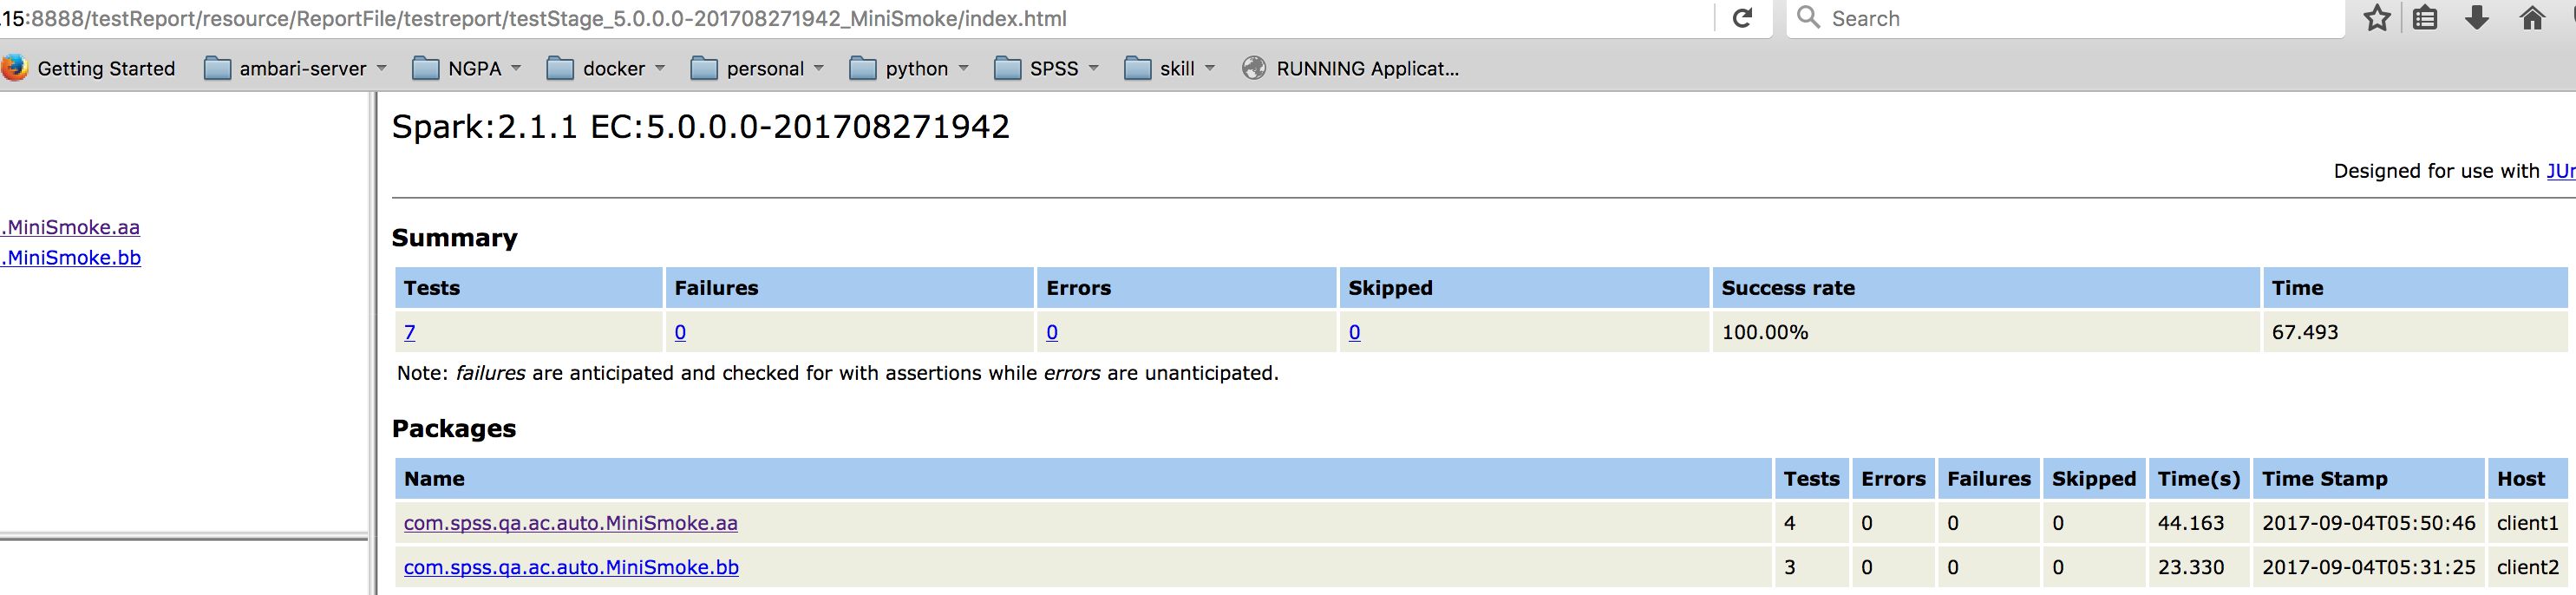Click the docker bookmark label
Viewport: 2576px width, 595px height.
click(614, 68)
